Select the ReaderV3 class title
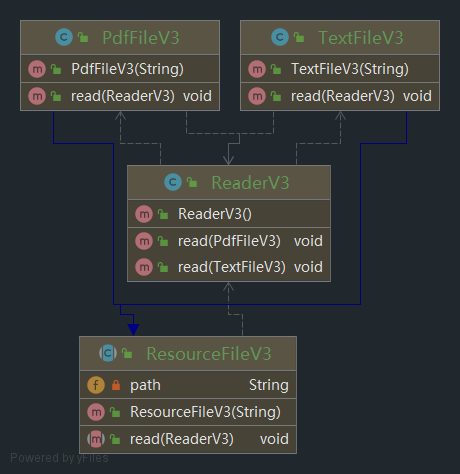The width and height of the screenshot is (460, 474). 250,183
